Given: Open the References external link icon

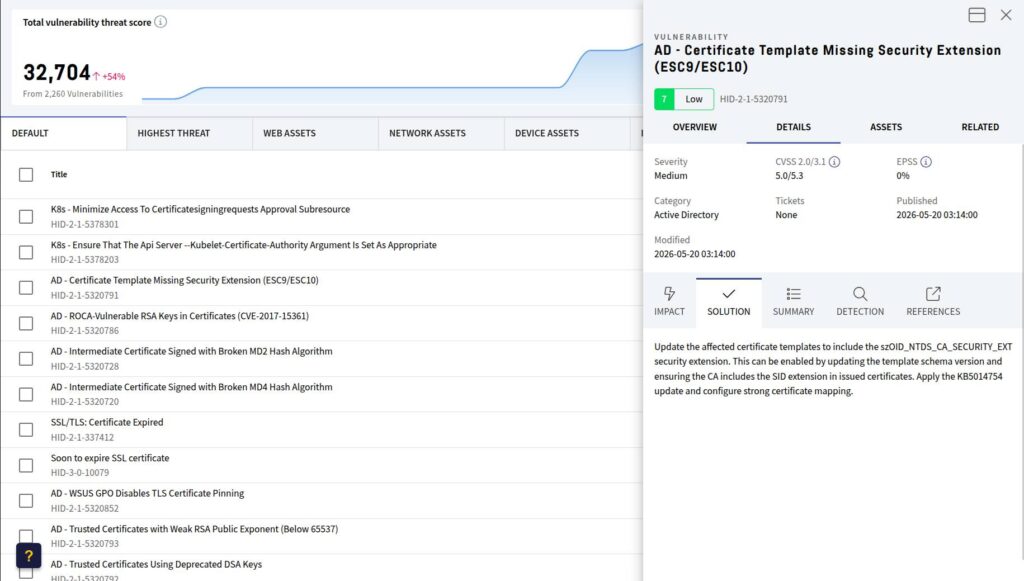Looking at the screenshot, I should click(x=933, y=294).
